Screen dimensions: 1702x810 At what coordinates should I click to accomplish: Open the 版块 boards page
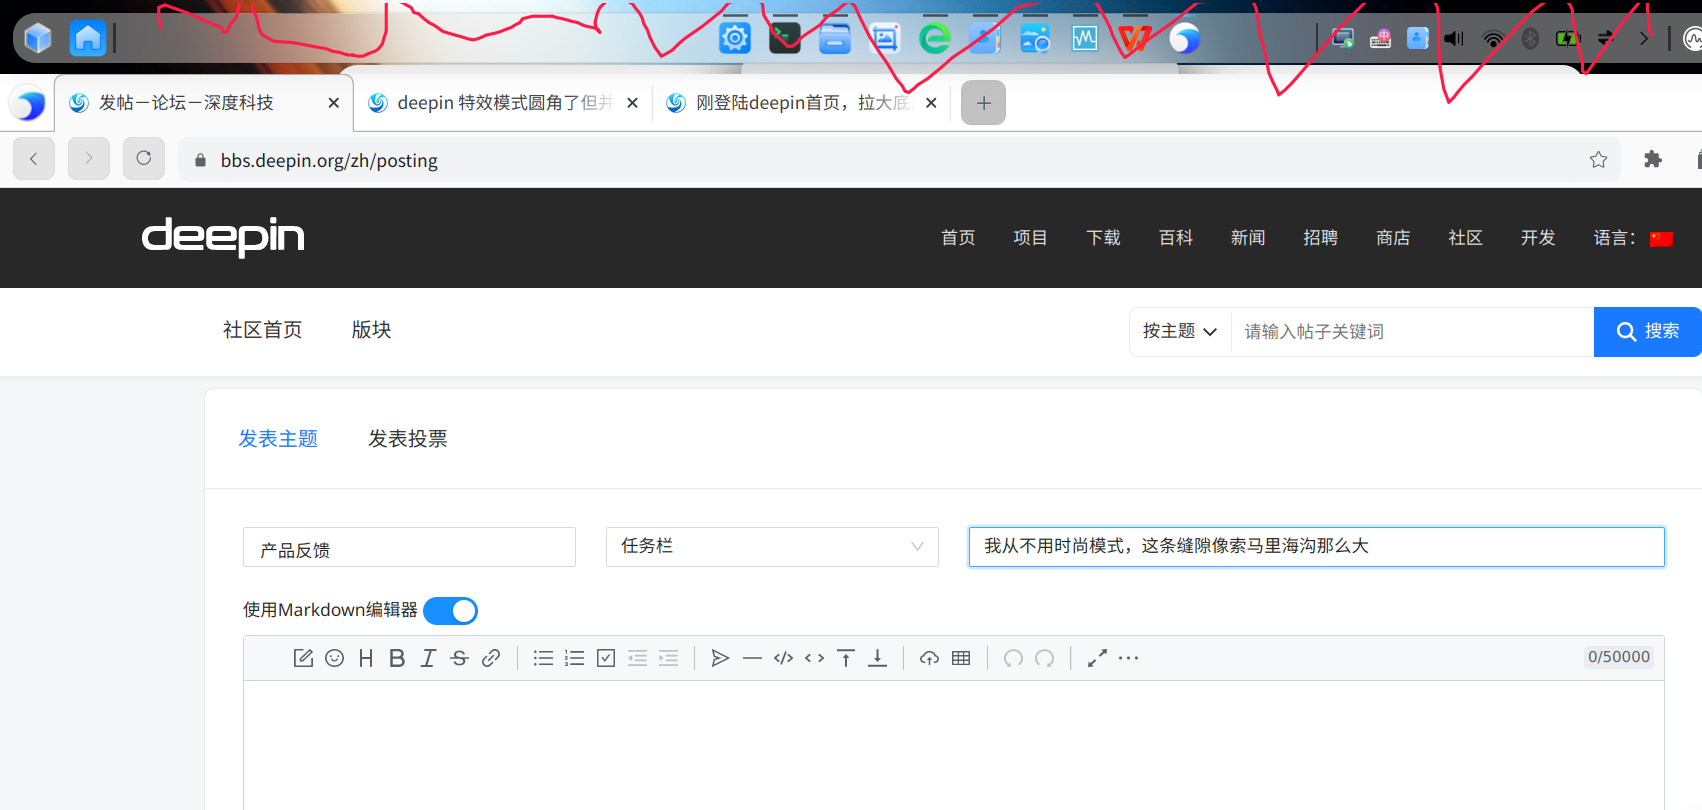click(371, 330)
